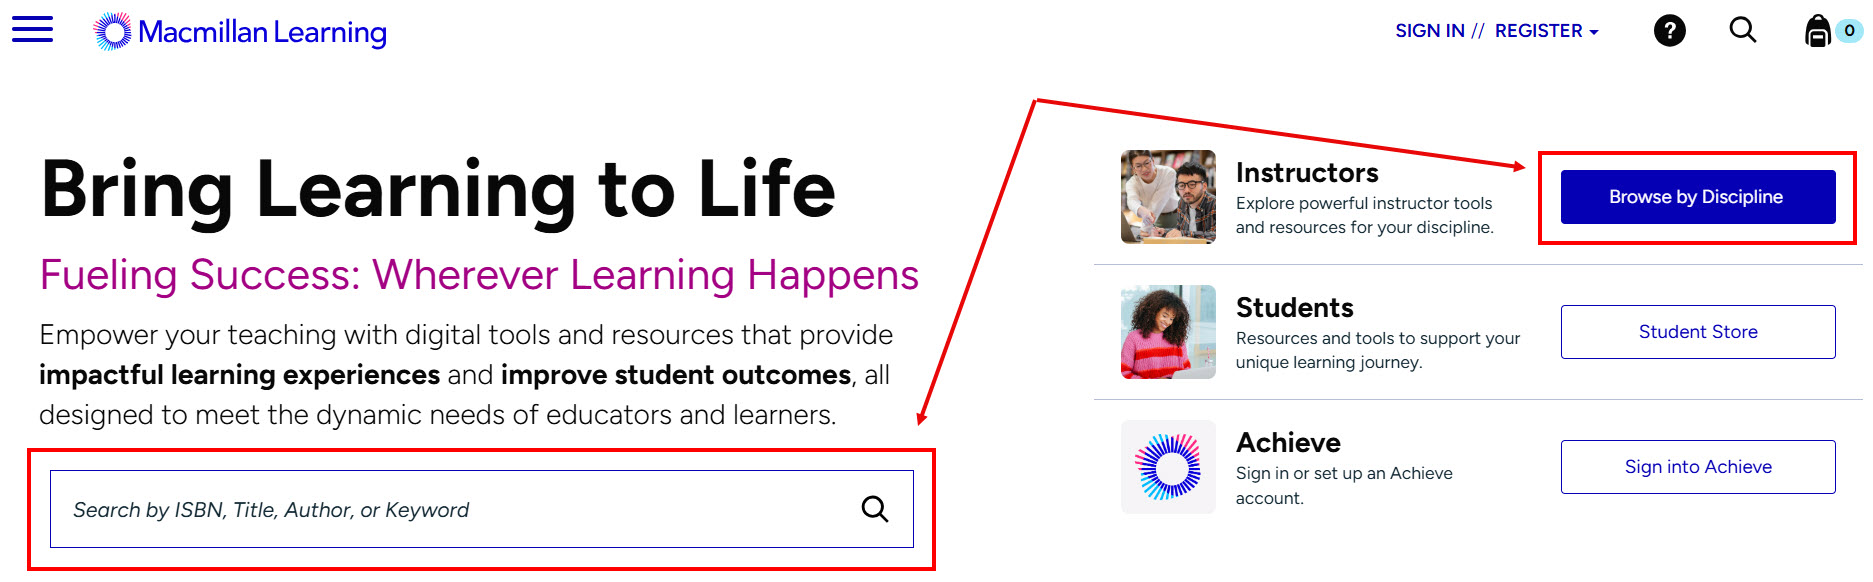The image size is (1873, 582).
Task: Submit search using the search field magnifier
Action: pyautogui.click(x=875, y=509)
